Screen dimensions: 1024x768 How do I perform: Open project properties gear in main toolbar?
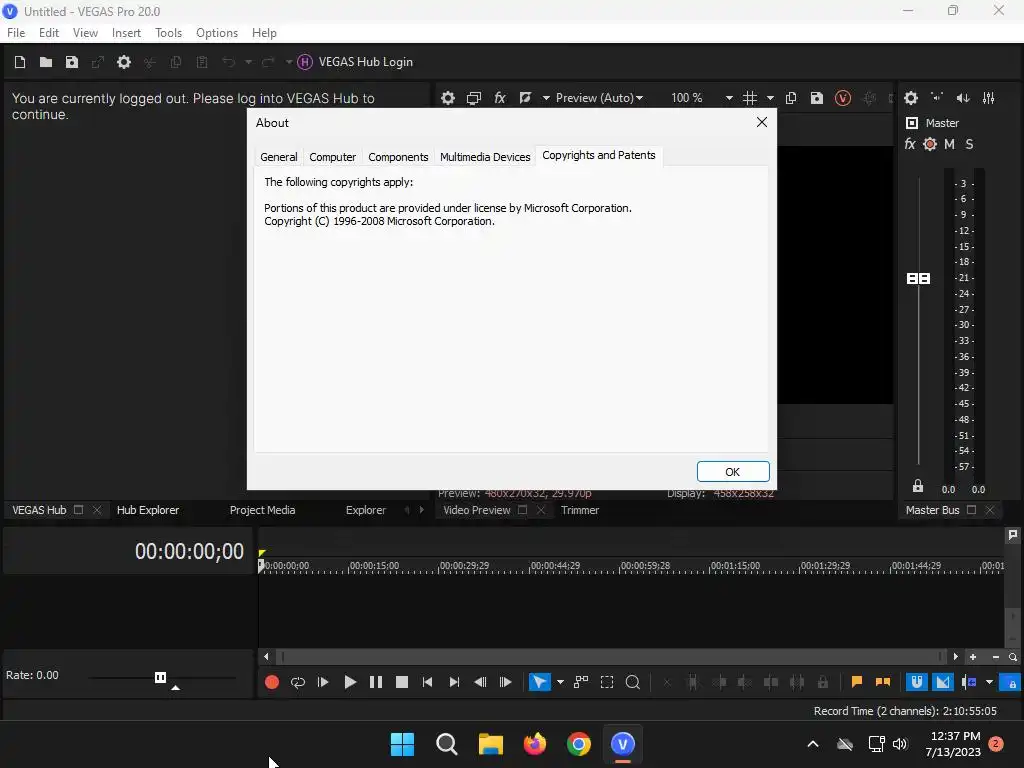coord(123,62)
